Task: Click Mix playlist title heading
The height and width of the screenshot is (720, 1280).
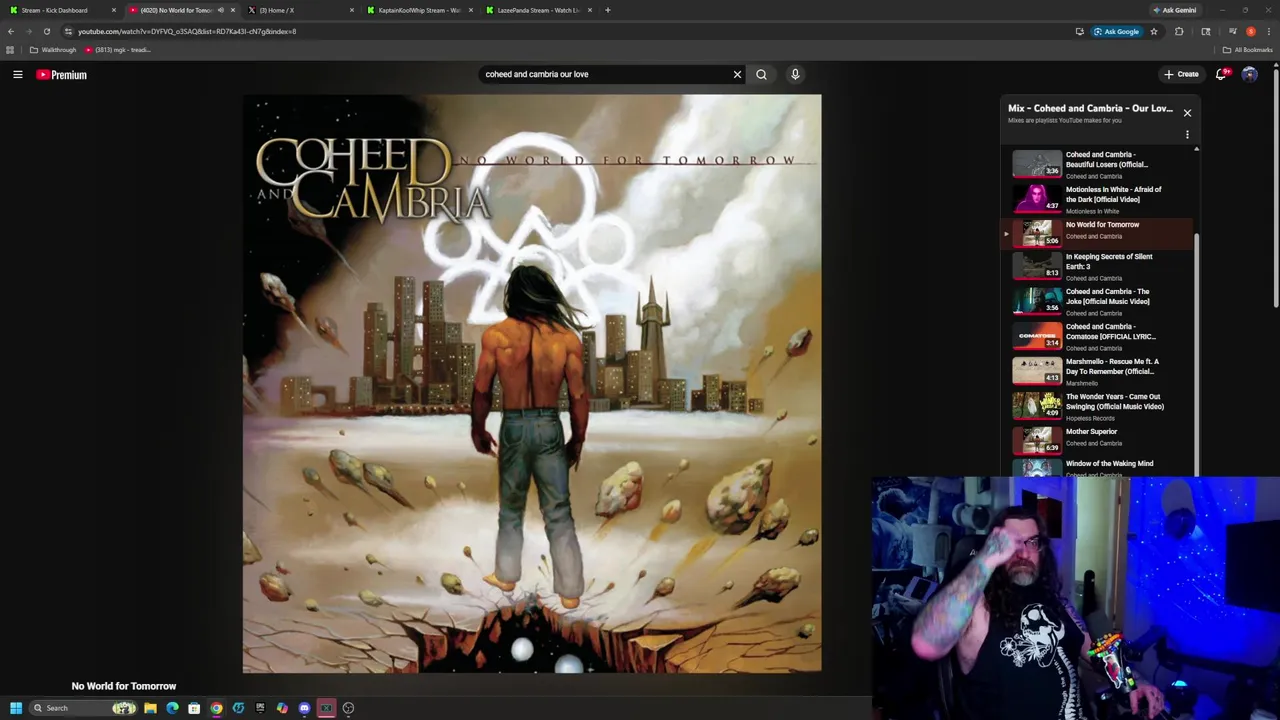Action: 1090,108
